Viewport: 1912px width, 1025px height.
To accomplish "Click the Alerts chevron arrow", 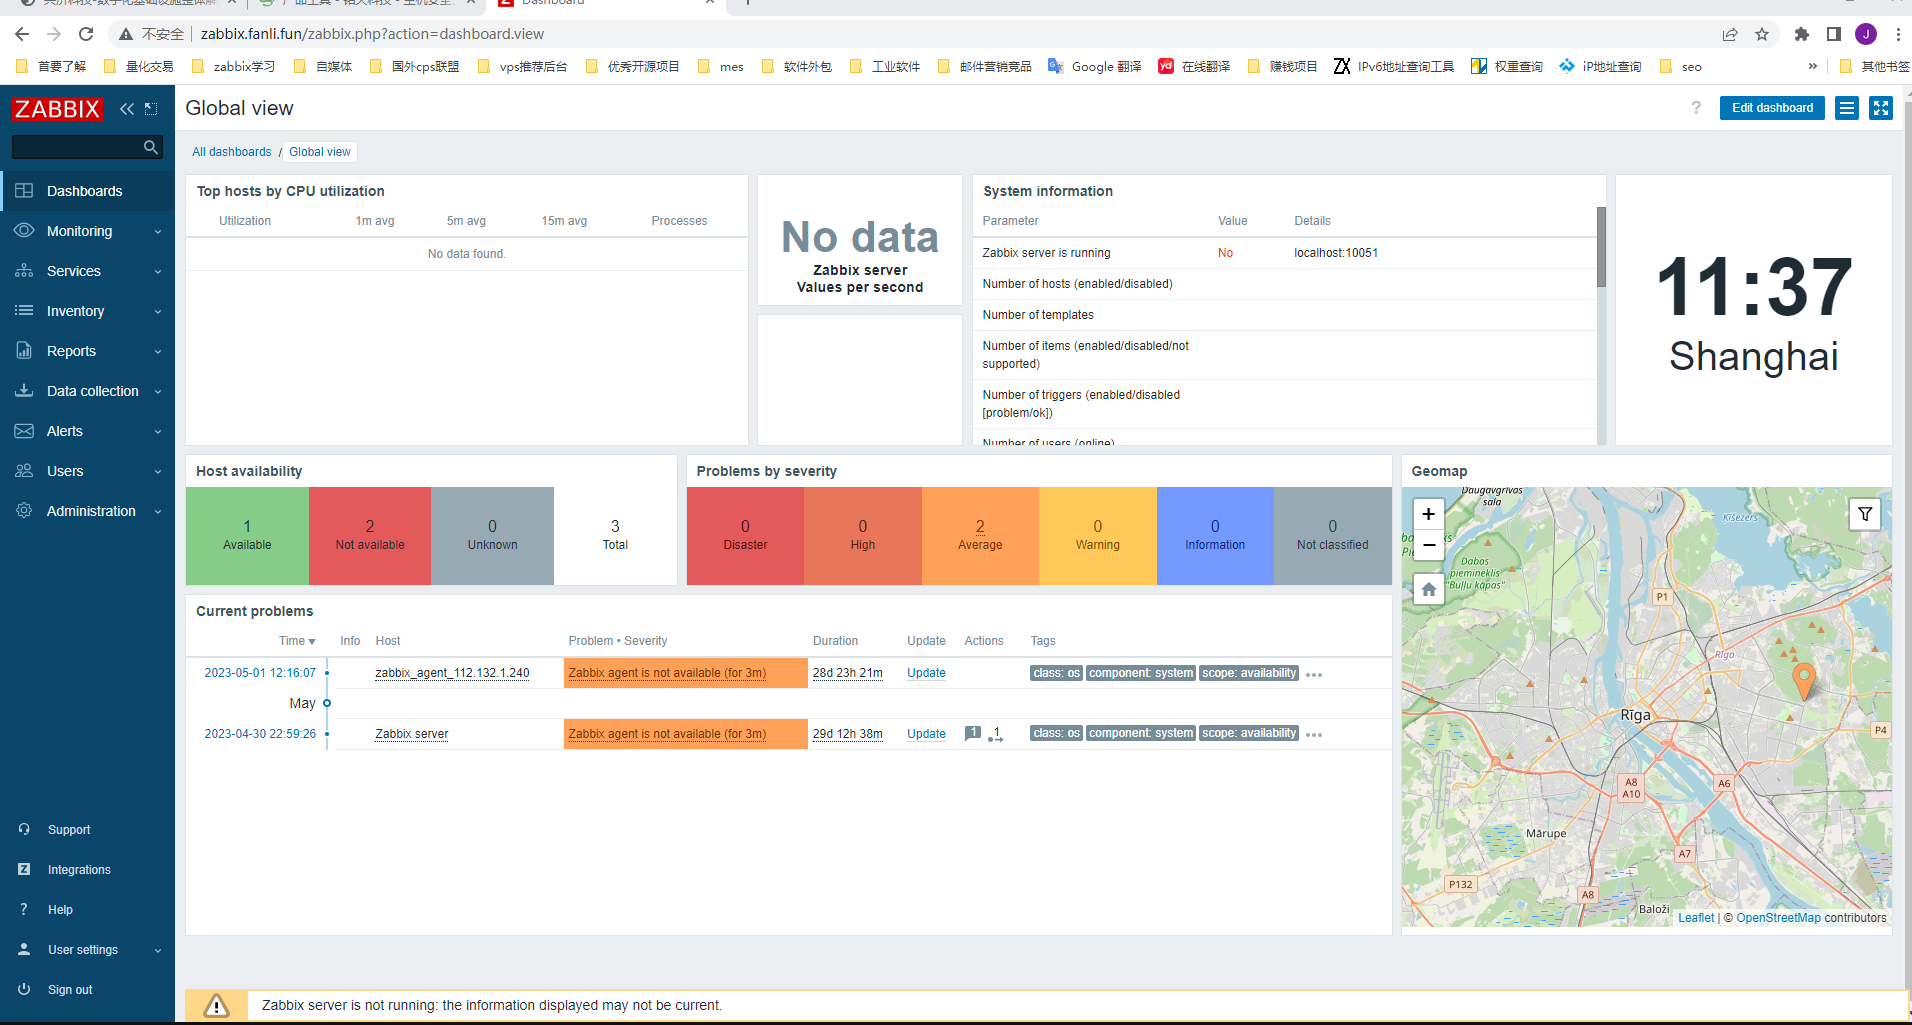I will (158, 432).
